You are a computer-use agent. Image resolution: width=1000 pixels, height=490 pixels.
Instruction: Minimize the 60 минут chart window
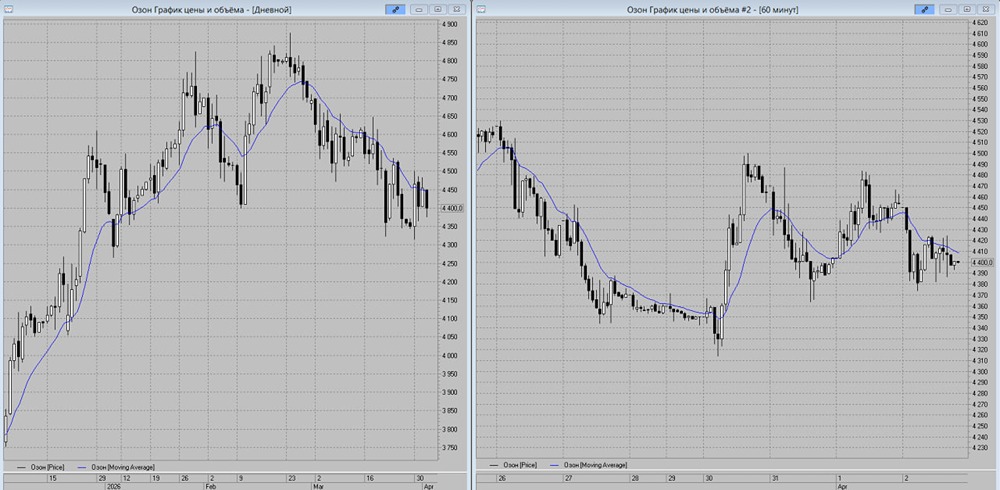tap(948, 9)
